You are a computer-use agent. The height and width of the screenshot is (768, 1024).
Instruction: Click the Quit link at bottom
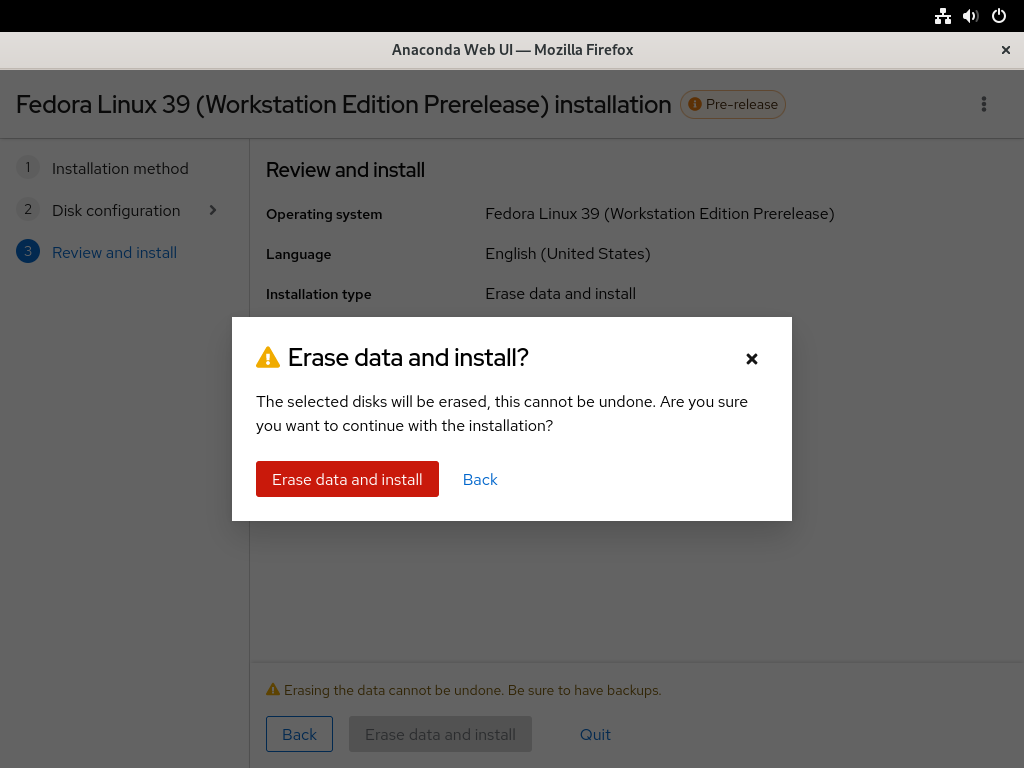pos(596,735)
